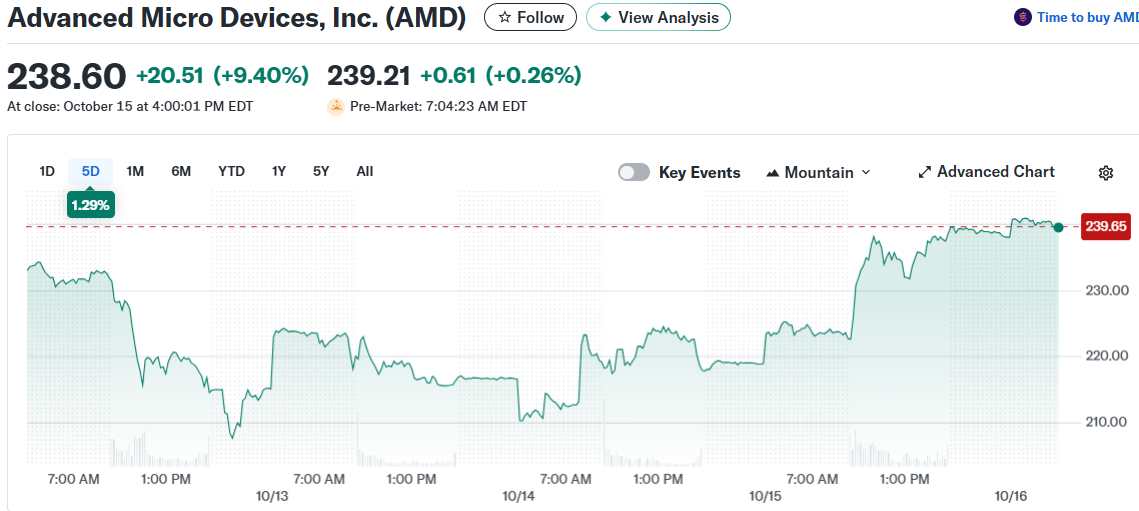Show the 1Y chart range
Screen dimensions: 1139x511
279,171
